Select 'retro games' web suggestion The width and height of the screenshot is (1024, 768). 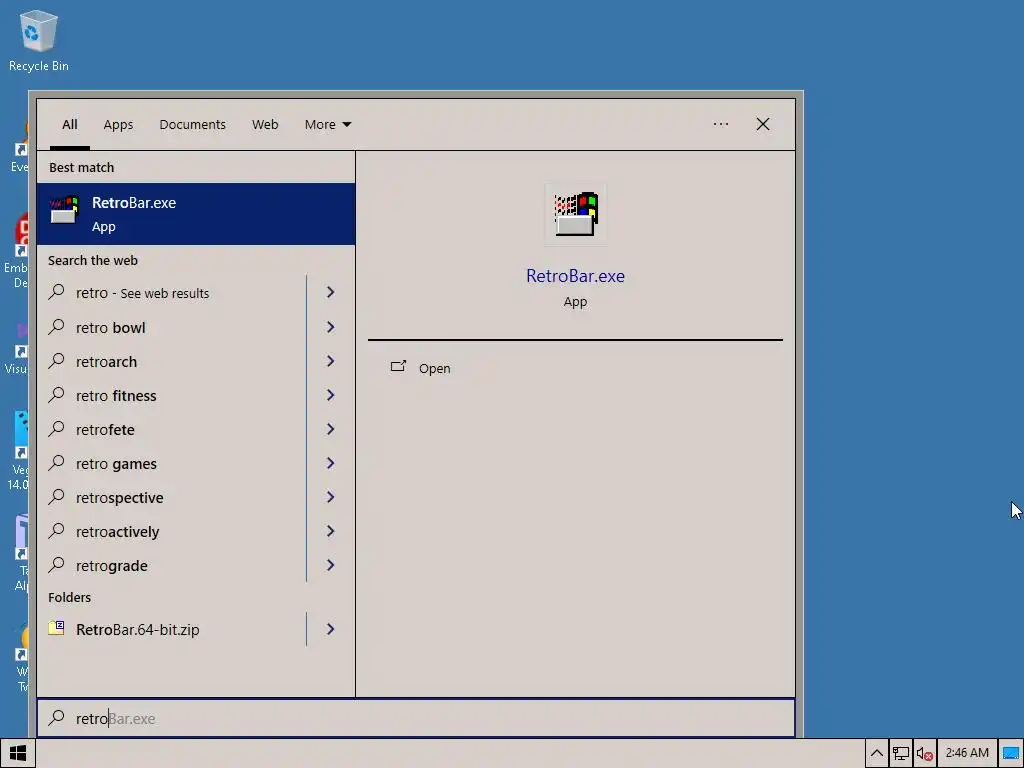[172, 462]
